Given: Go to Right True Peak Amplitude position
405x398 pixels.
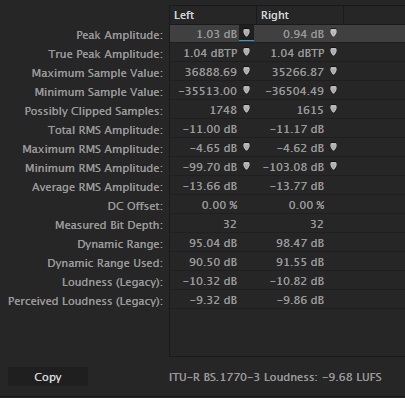Looking at the screenshot, I should coord(333,52).
